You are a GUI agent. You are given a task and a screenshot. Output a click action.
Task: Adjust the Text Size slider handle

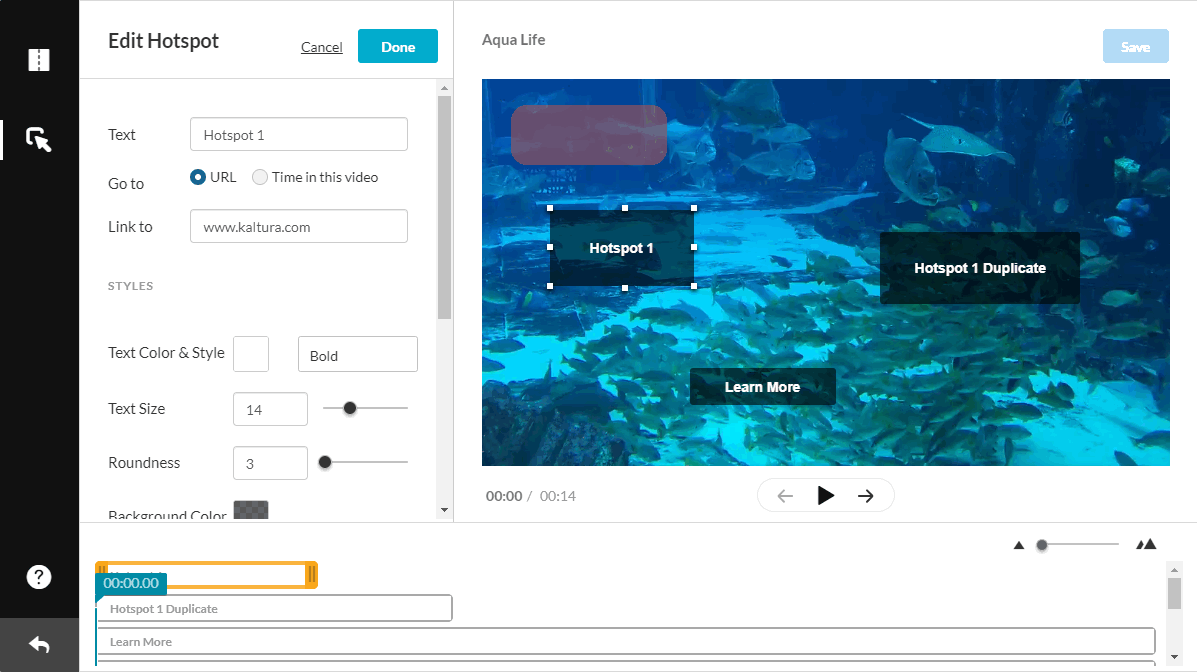point(350,409)
